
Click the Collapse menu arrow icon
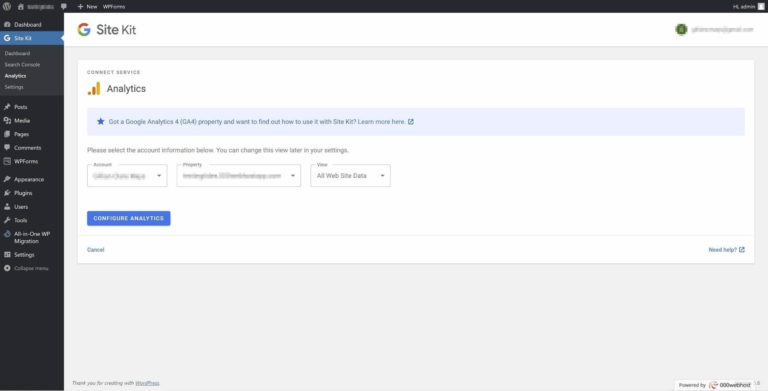click(7, 269)
